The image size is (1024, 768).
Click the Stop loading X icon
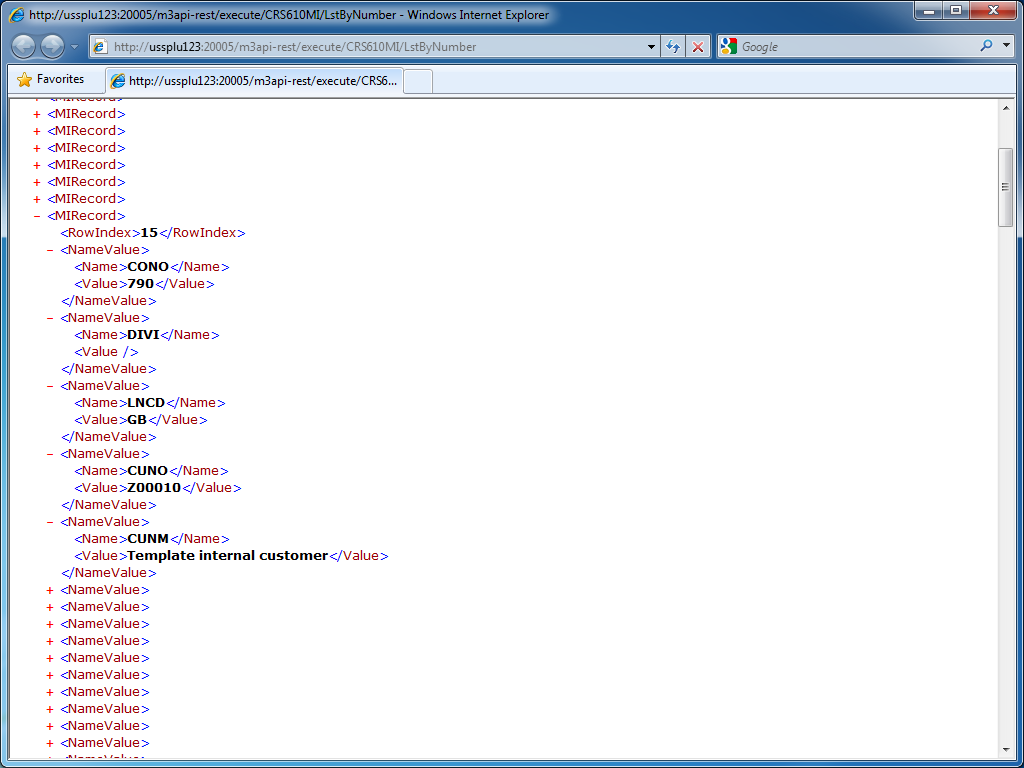[x=698, y=47]
